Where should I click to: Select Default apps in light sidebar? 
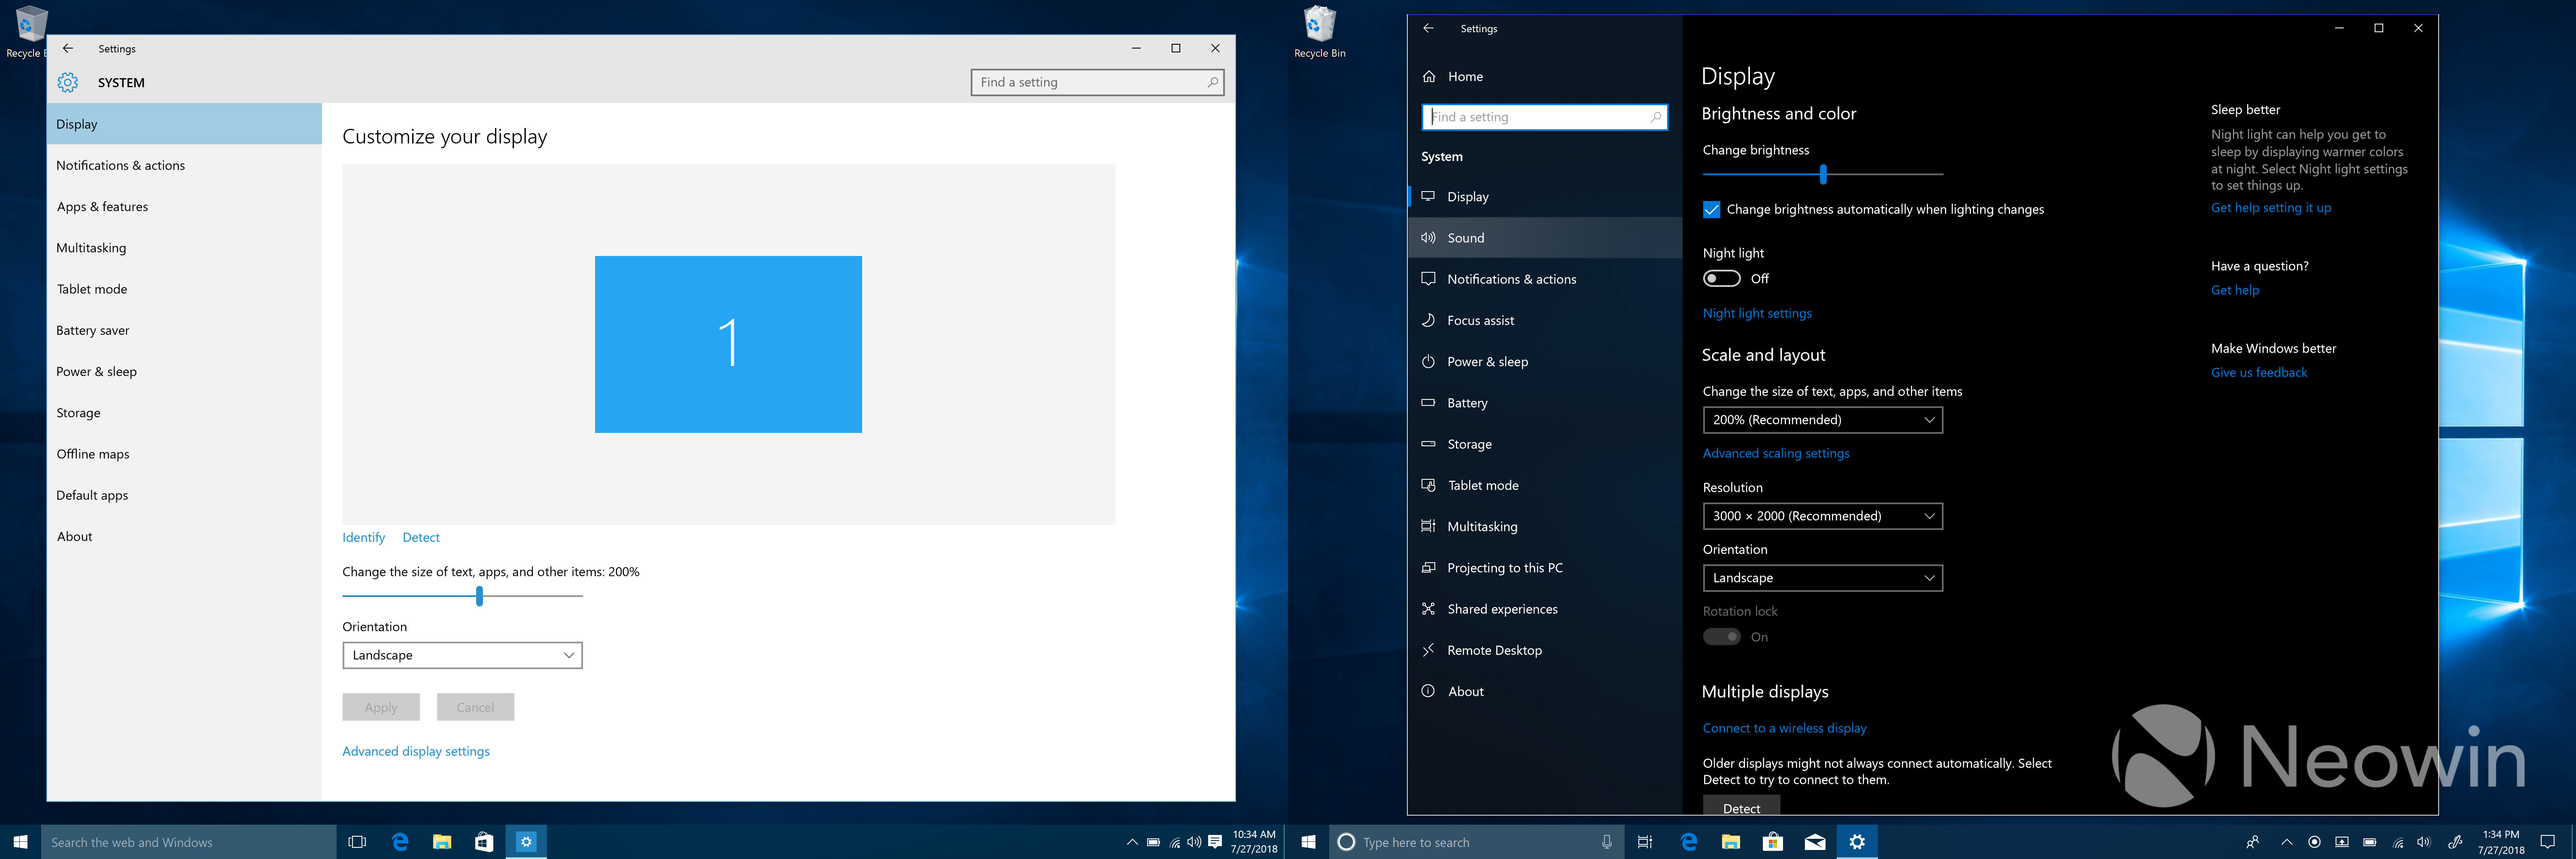92,495
